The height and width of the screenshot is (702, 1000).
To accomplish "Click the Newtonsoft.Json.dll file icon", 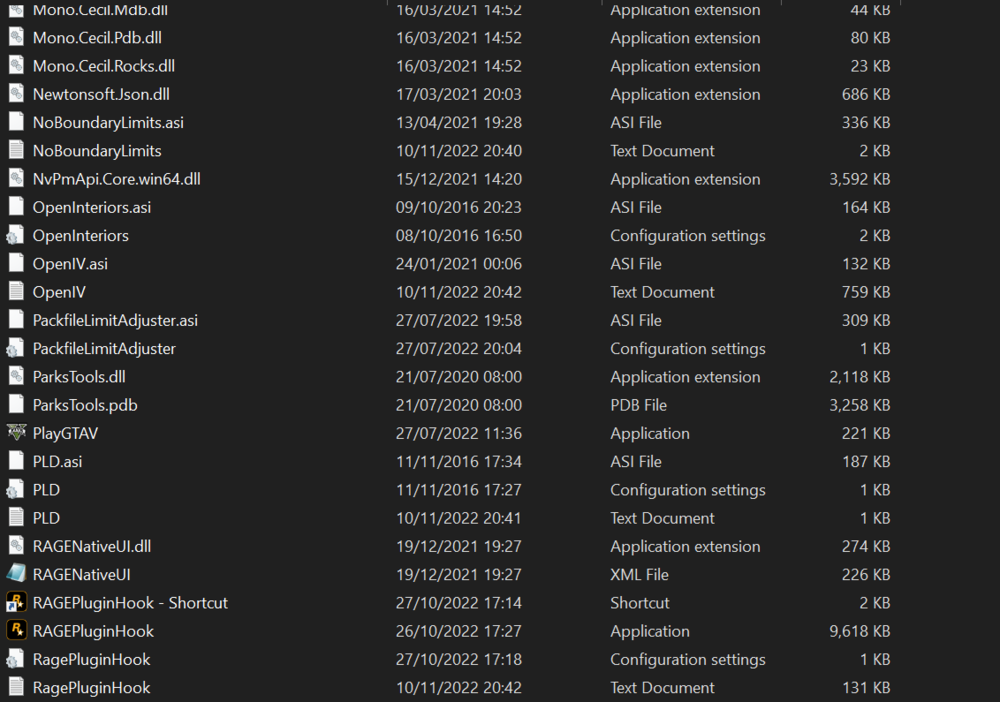I will (16, 94).
